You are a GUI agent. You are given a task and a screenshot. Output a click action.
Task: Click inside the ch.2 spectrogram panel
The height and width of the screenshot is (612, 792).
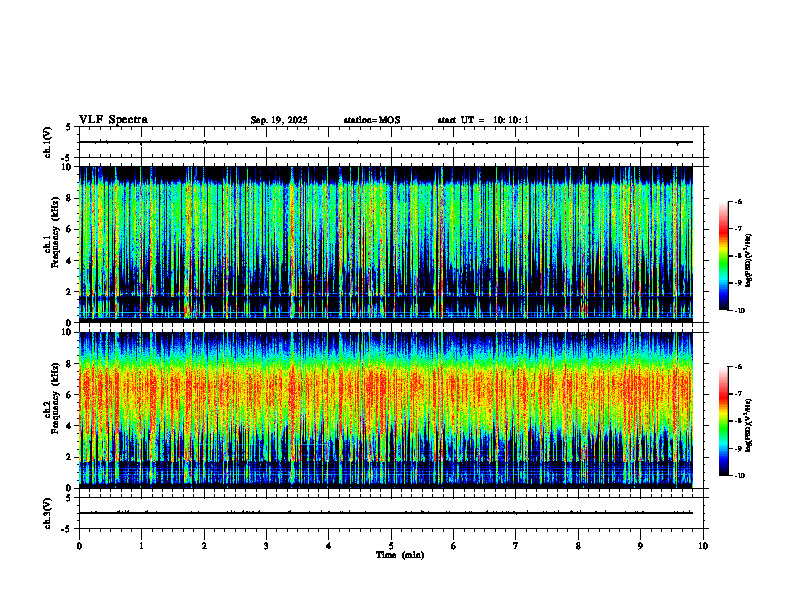pos(386,410)
